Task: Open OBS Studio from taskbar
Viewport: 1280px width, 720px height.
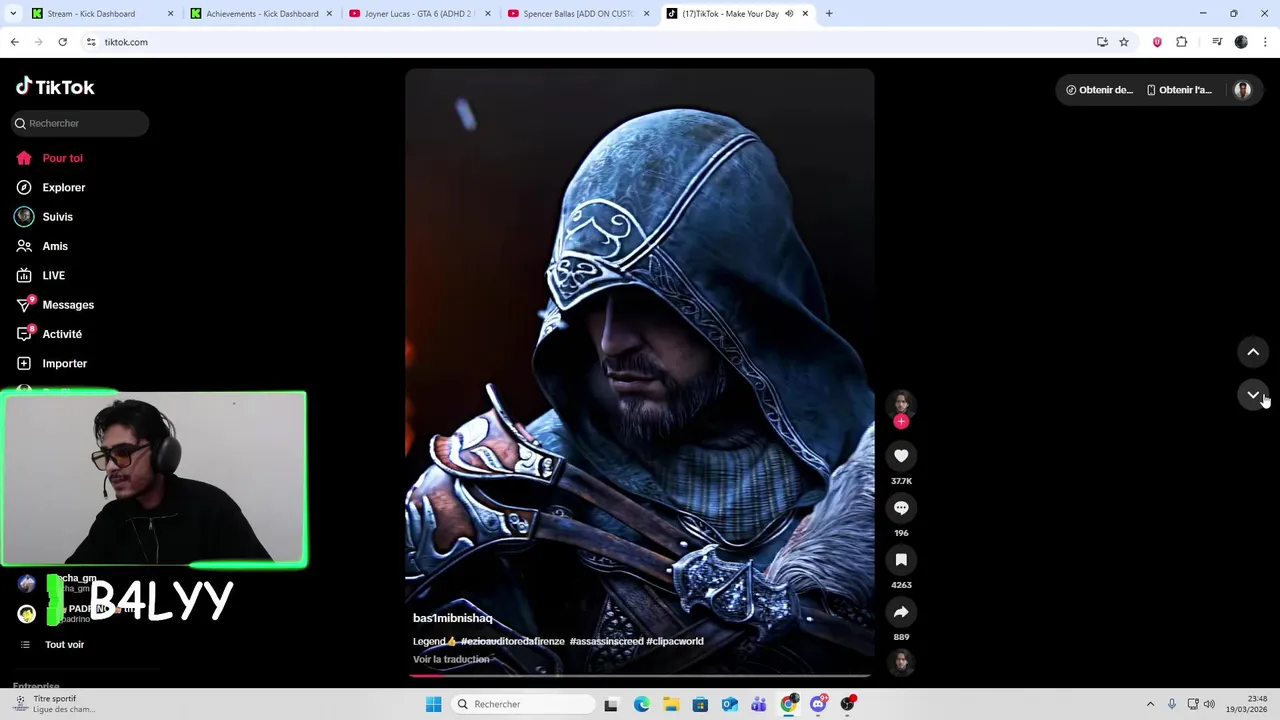Action: click(848, 704)
